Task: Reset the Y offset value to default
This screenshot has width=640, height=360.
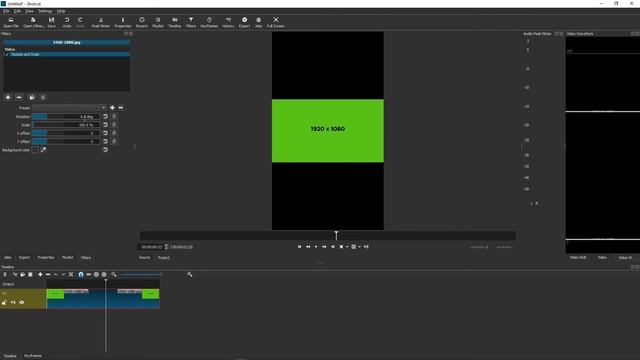Action: point(105,141)
